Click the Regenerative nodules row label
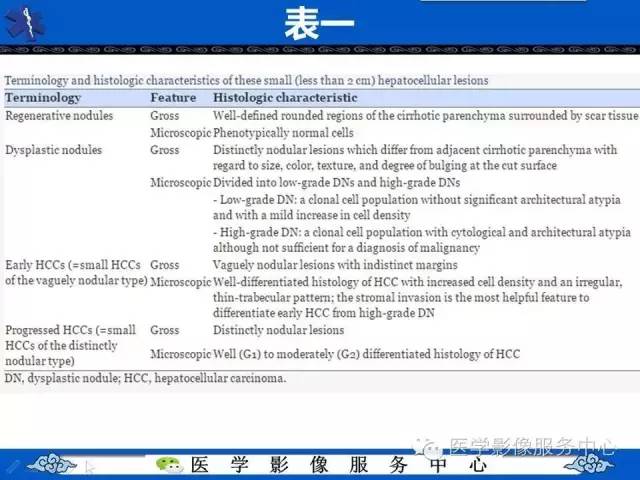 59,116
